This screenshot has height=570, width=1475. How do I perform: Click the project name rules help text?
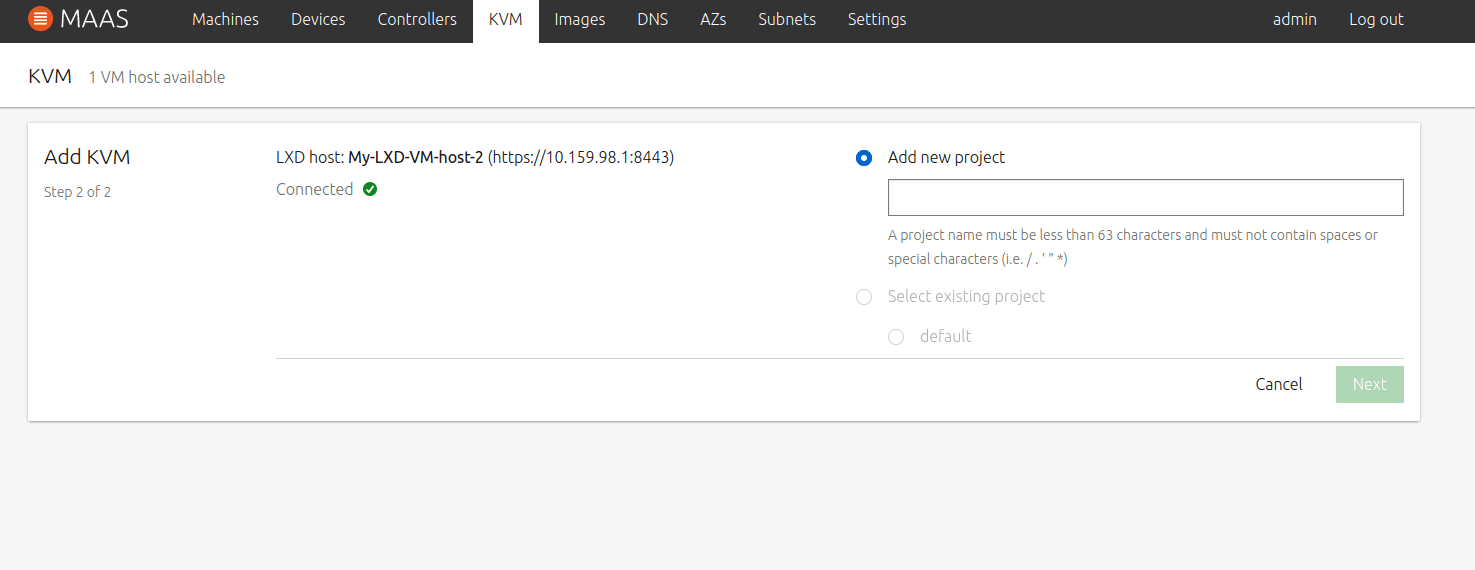(1133, 247)
